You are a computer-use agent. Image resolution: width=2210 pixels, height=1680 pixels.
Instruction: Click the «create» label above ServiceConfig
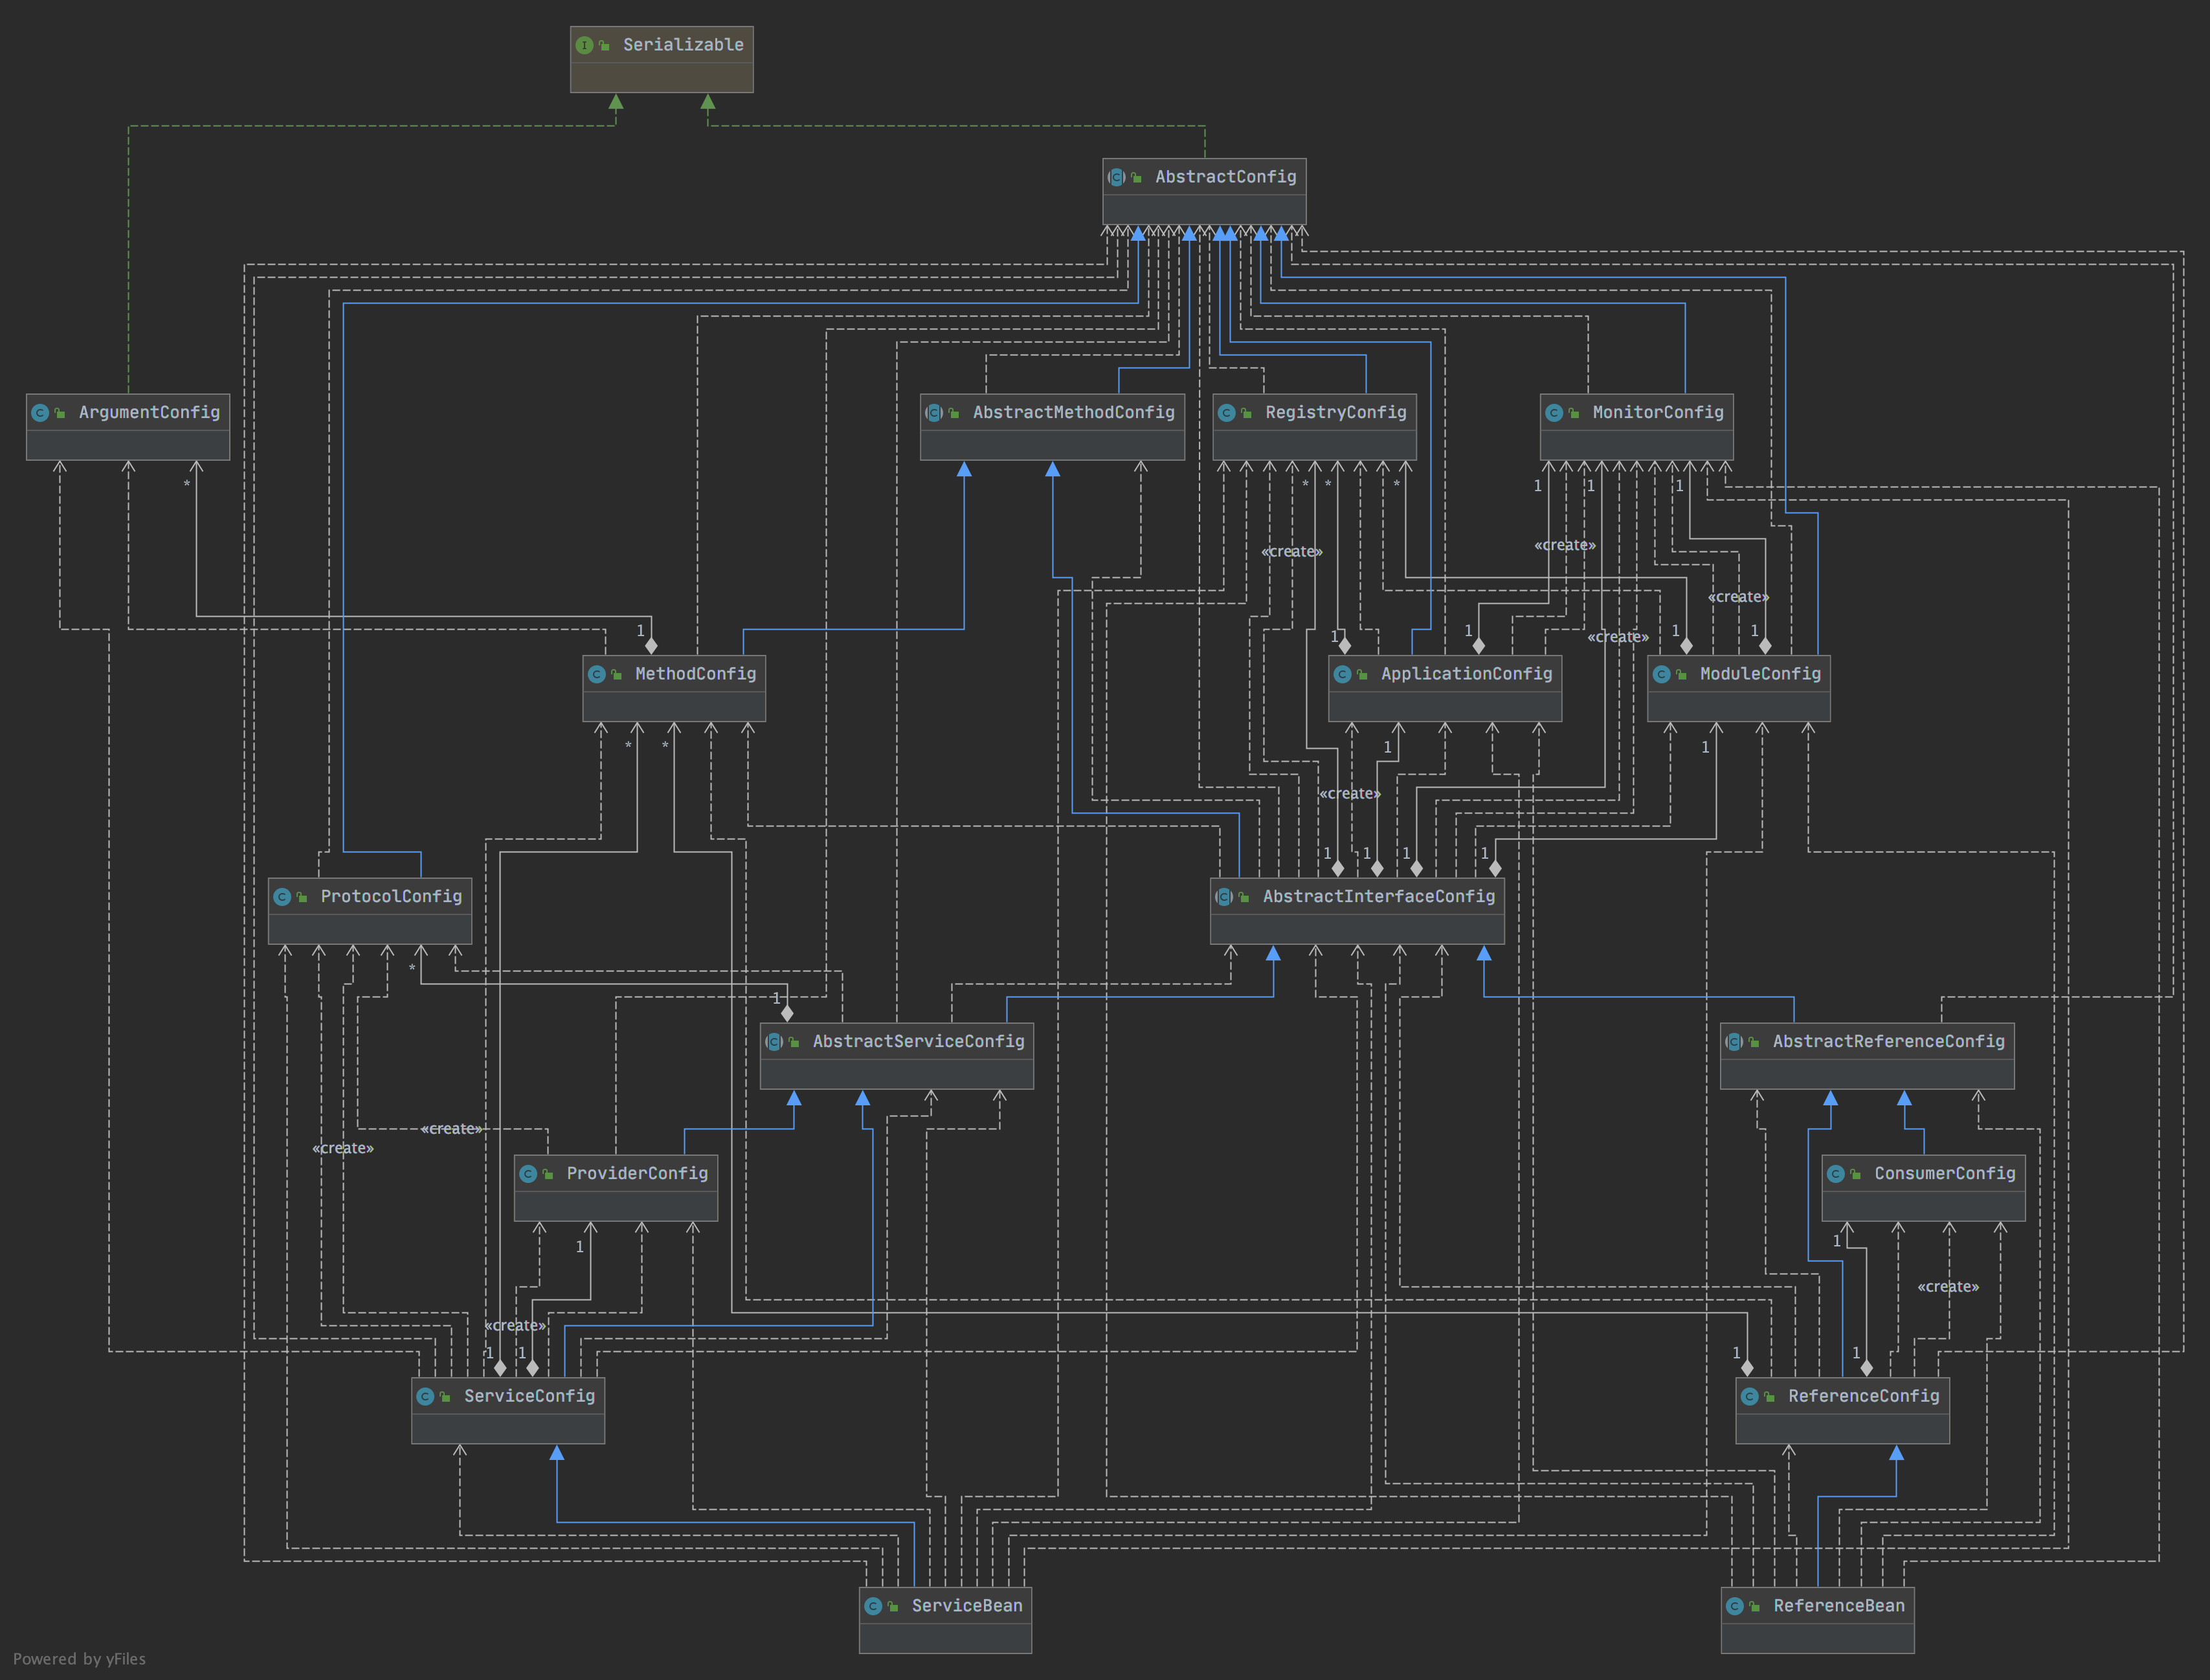[515, 1326]
